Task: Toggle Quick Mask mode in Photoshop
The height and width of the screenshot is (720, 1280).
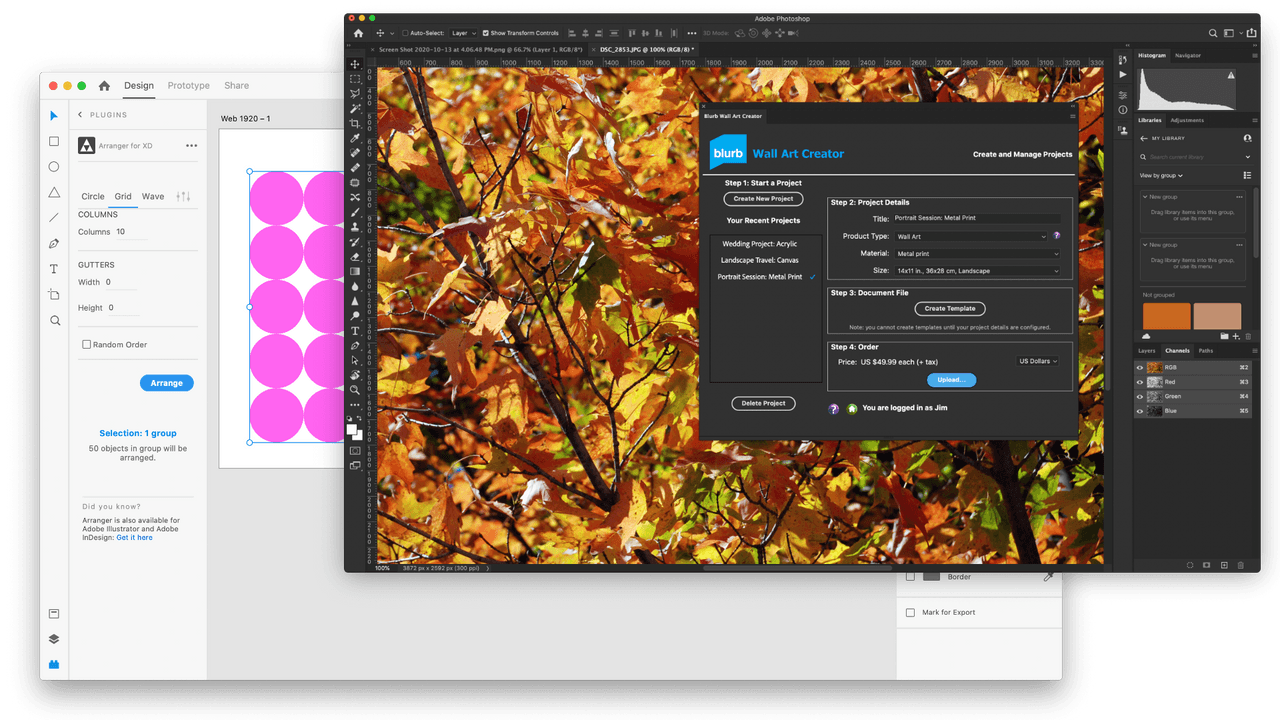Action: pyautogui.click(x=355, y=450)
